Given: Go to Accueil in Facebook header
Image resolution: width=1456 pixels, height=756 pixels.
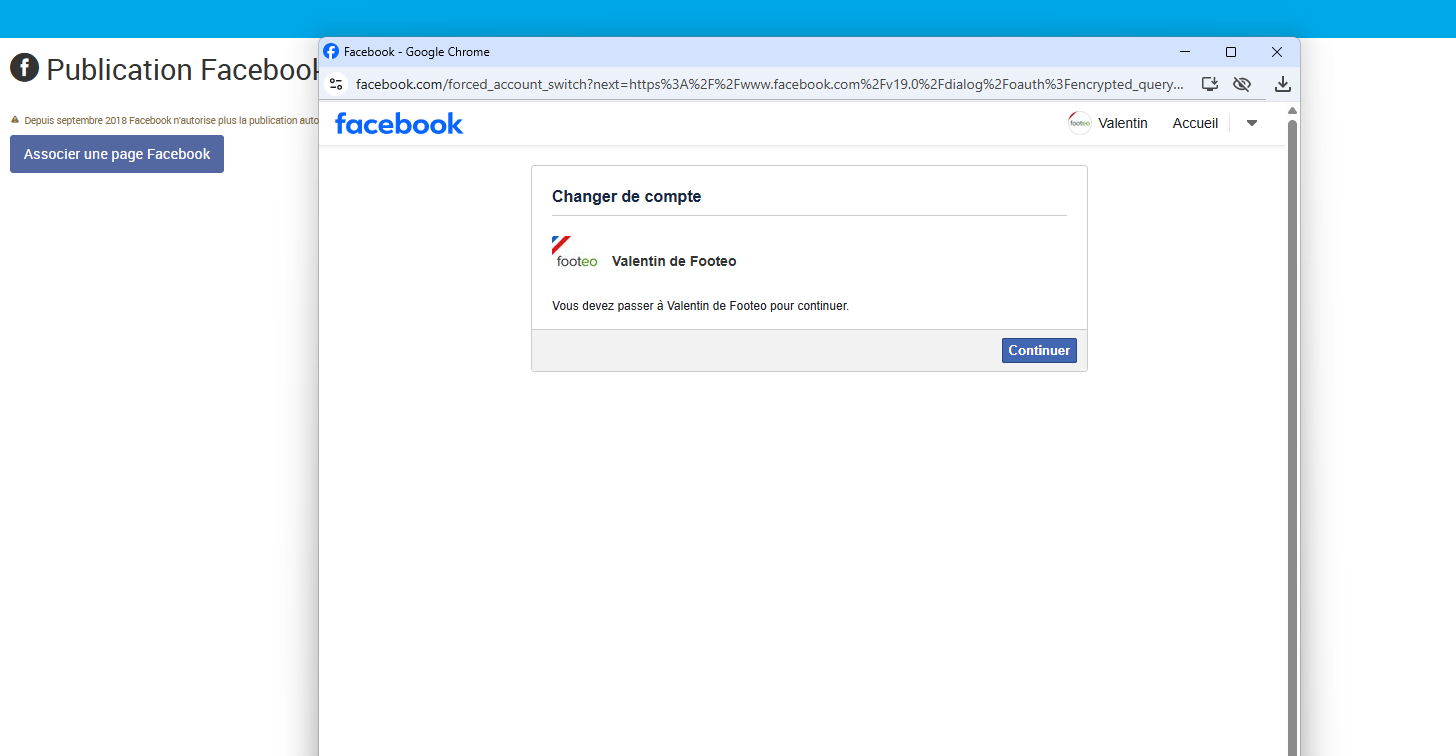Looking at the screenshot, I should point(1195,123).
